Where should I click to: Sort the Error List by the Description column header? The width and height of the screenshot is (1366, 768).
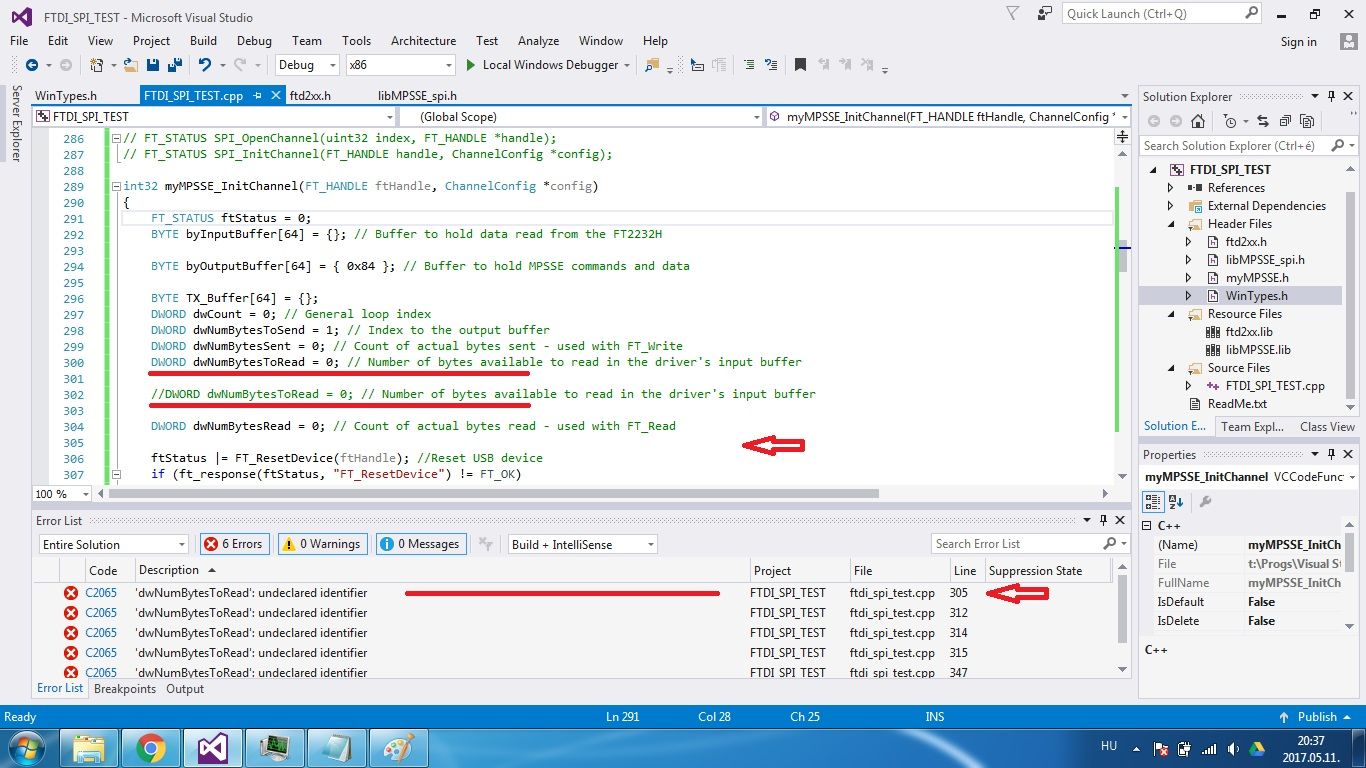coord(443,570)
